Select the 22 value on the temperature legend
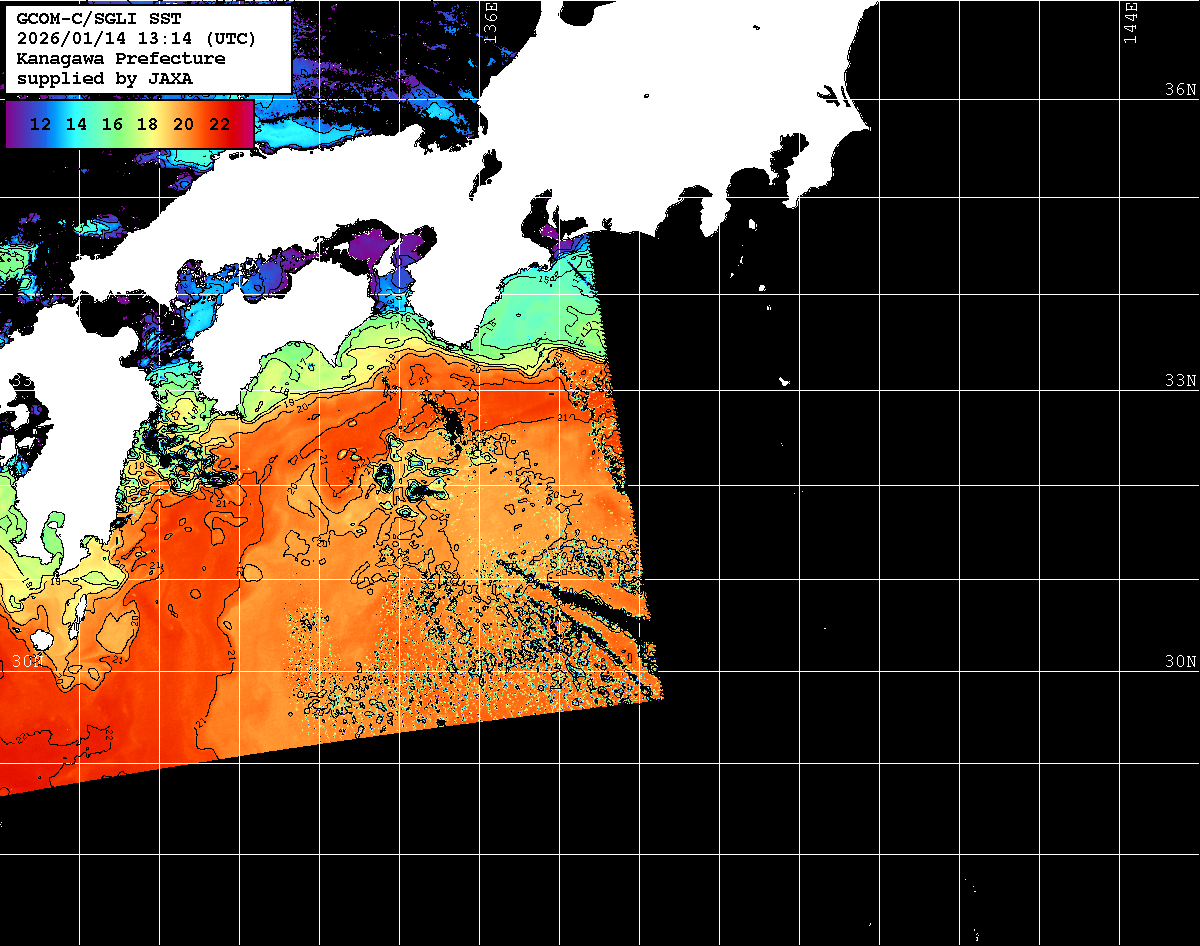 219,125
